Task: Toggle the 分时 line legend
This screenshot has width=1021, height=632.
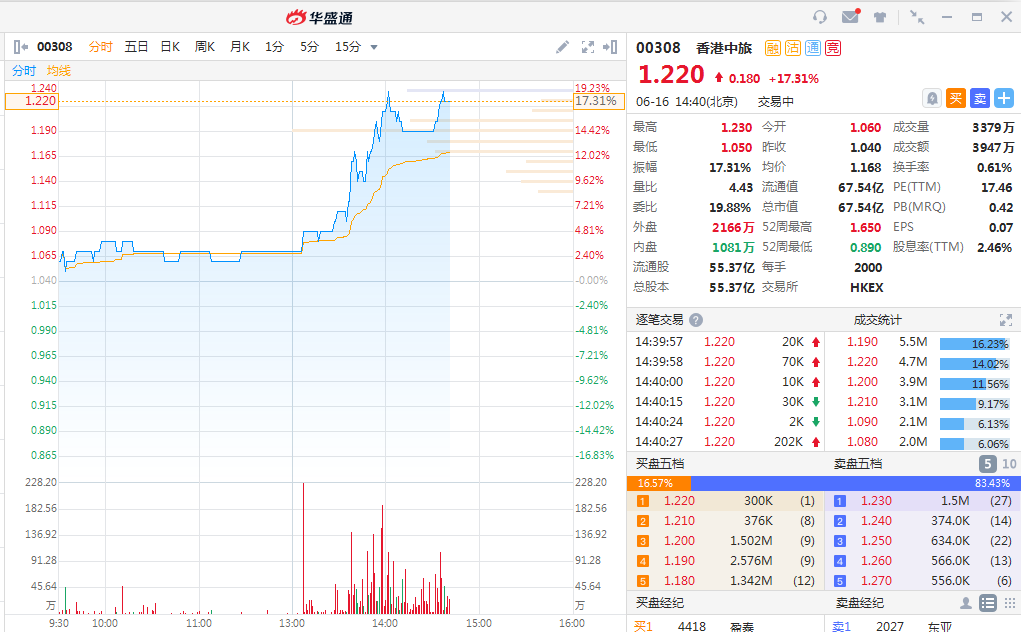Action: 23,71
